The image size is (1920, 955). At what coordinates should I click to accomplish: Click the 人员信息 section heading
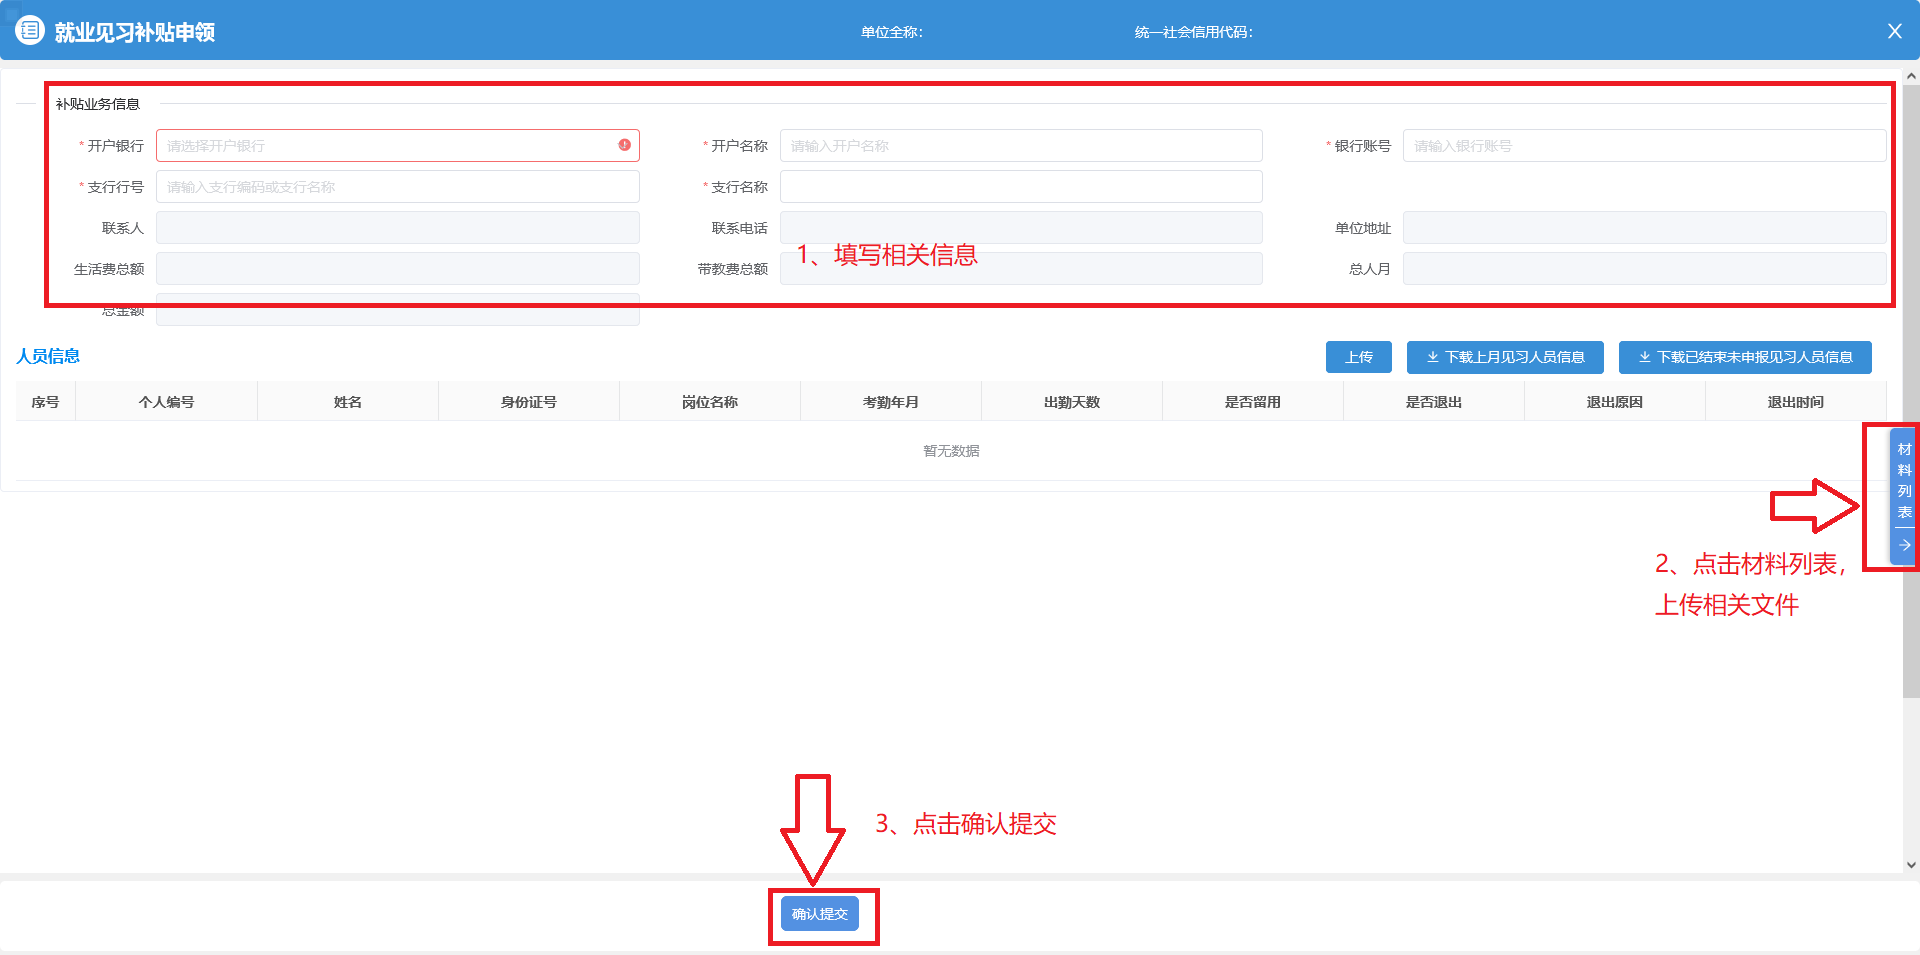(x=48, y=356)
